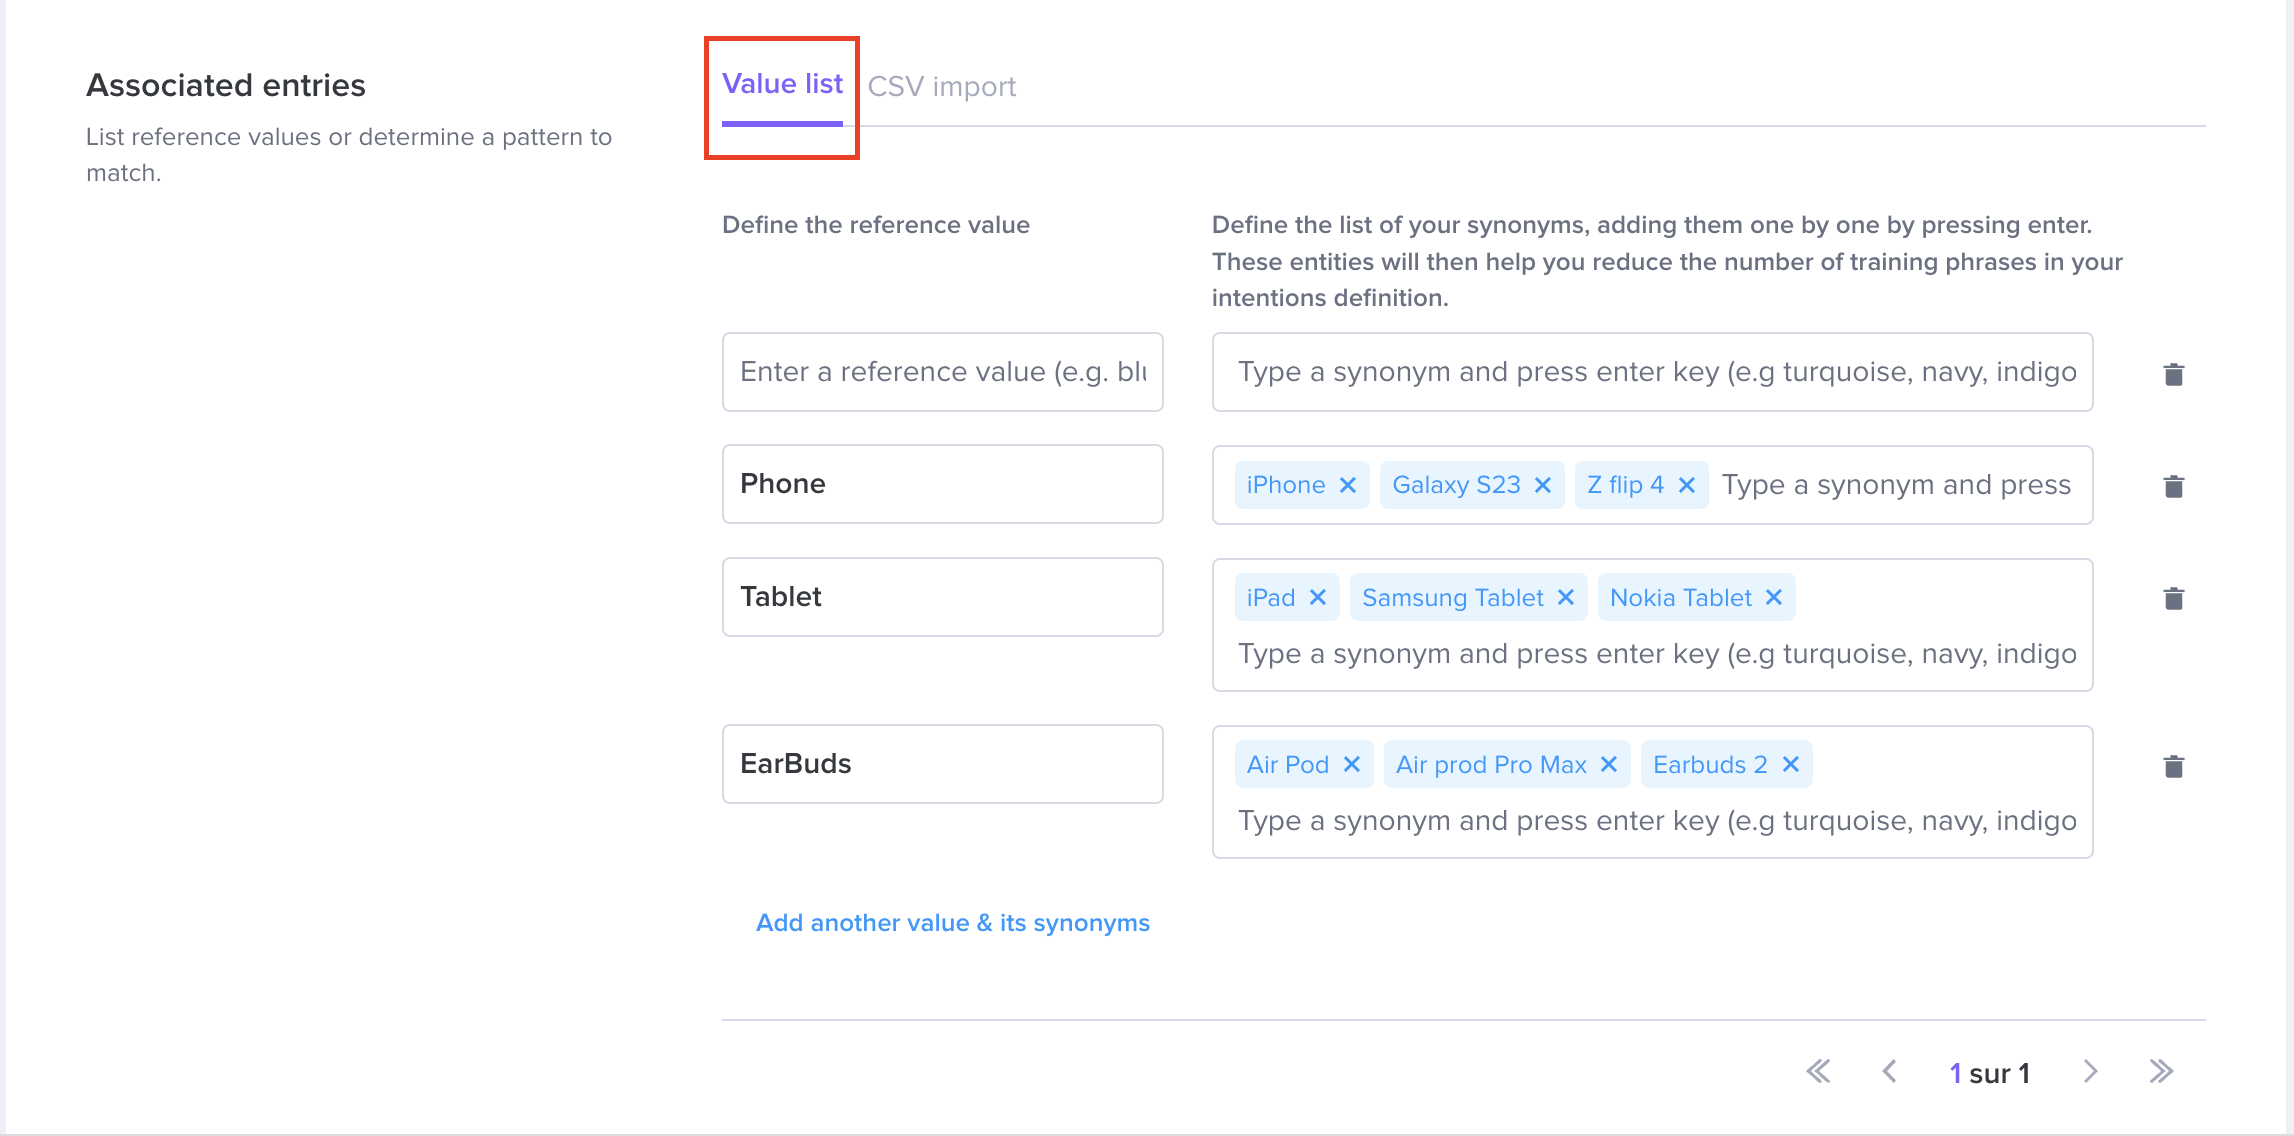Remove the Air Pod synonym tag
The width and height of the screenshot is (2294, 1136).
coord(1352,764)
